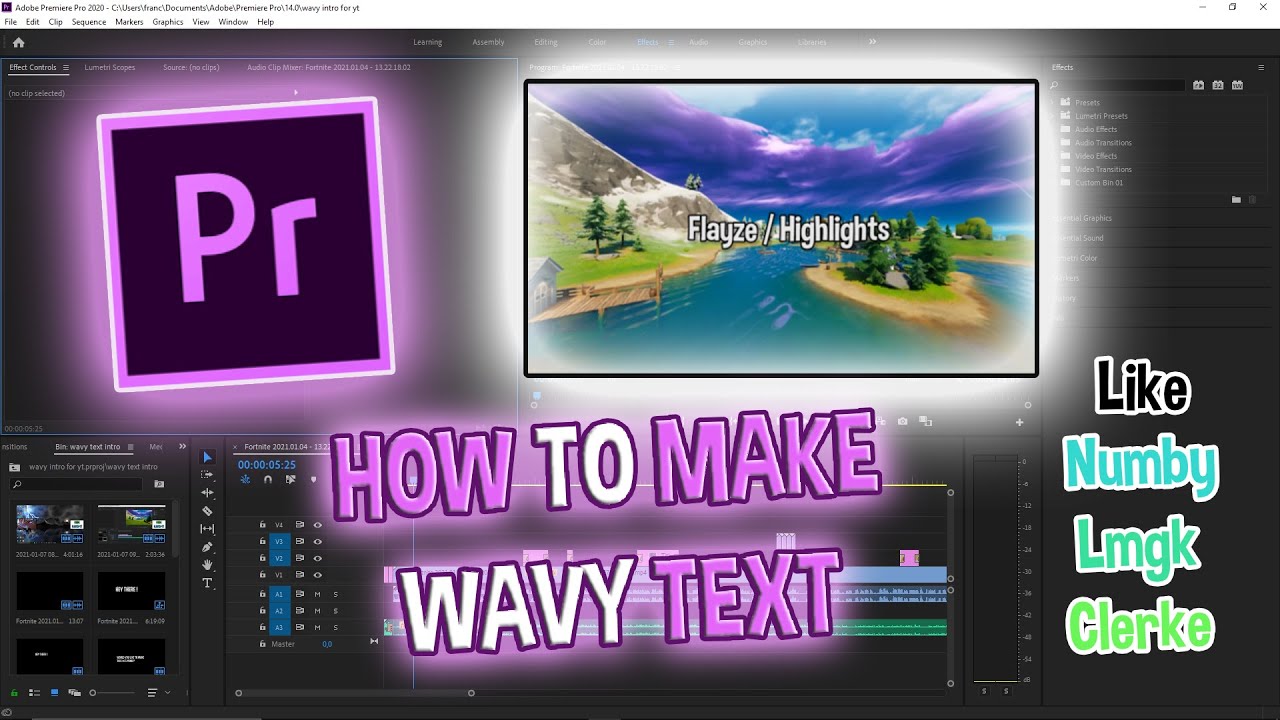Mute audio track A2

[x=317, y=610]
